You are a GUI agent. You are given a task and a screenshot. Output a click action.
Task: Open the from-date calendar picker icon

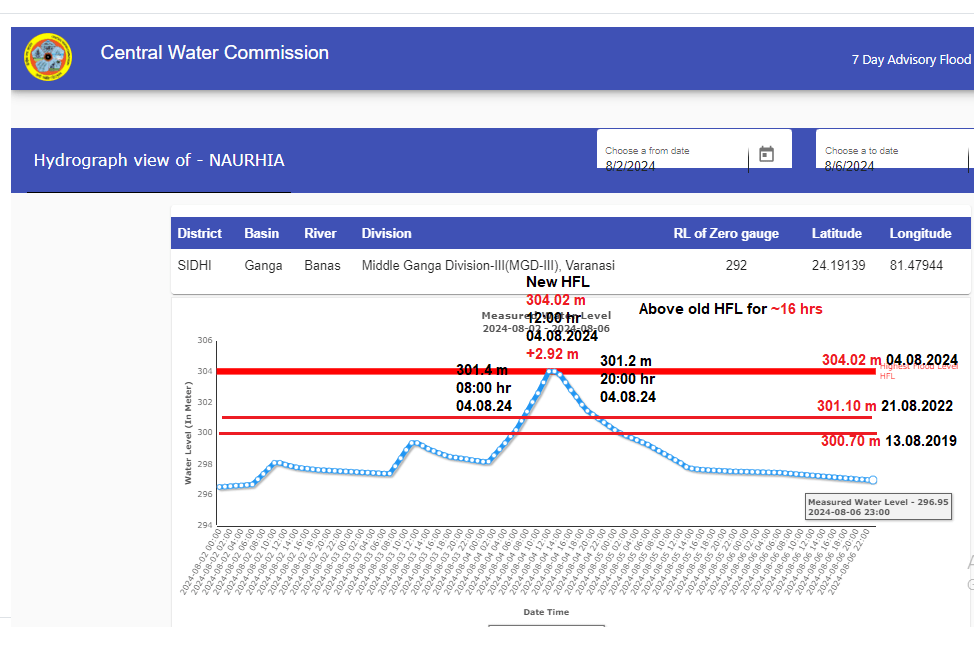(x=766, y=154)
